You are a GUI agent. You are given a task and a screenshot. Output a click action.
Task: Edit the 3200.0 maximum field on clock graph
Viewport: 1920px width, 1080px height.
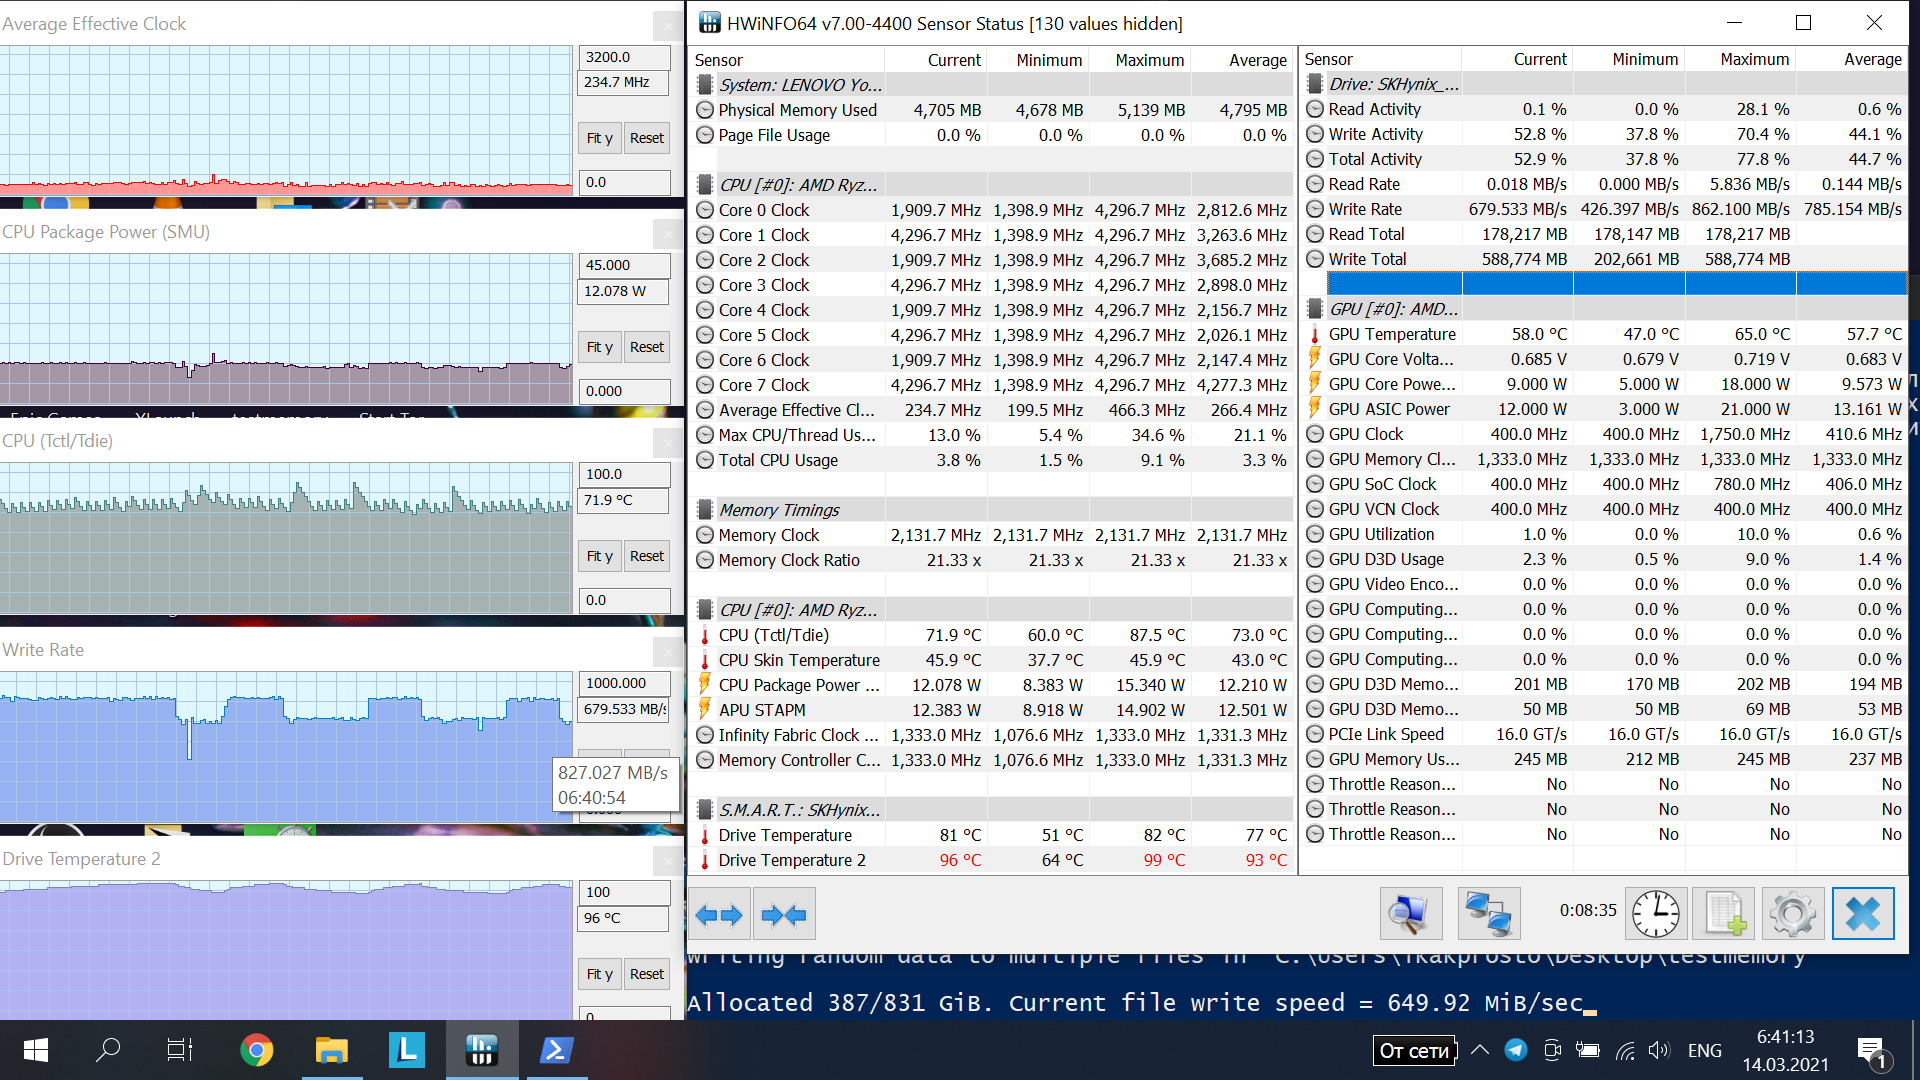[625, 57]
